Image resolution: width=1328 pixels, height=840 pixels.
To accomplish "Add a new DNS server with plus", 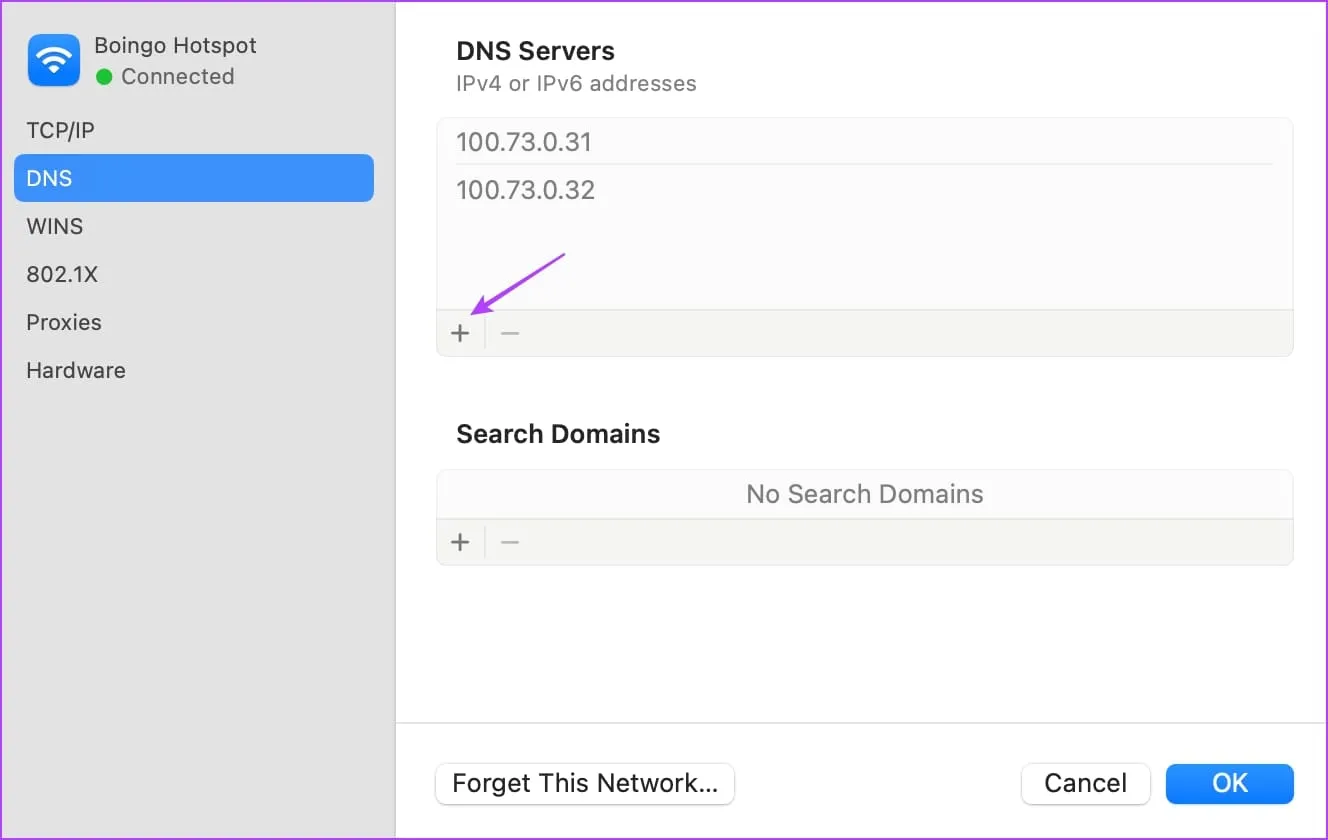I will 460,333.
